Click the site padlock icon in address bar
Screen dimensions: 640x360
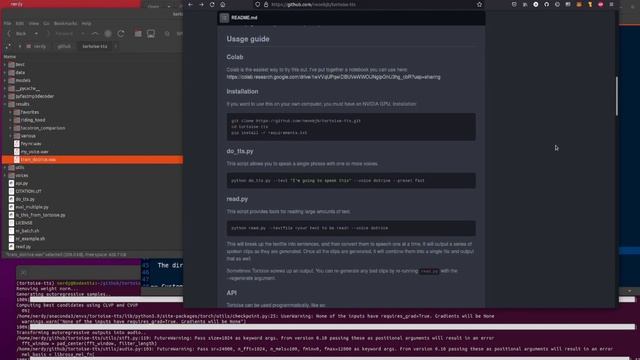click(266, 4)
